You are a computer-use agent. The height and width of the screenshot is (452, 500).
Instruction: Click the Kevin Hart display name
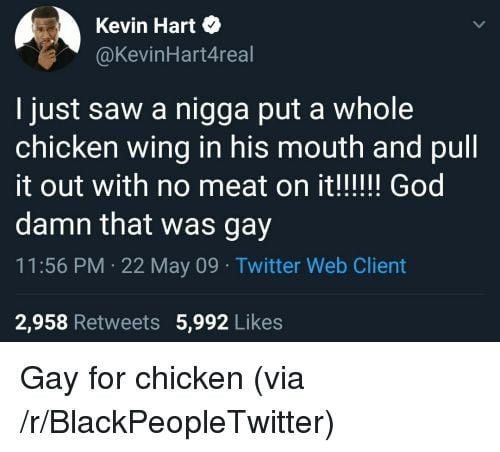coord(146,26)
